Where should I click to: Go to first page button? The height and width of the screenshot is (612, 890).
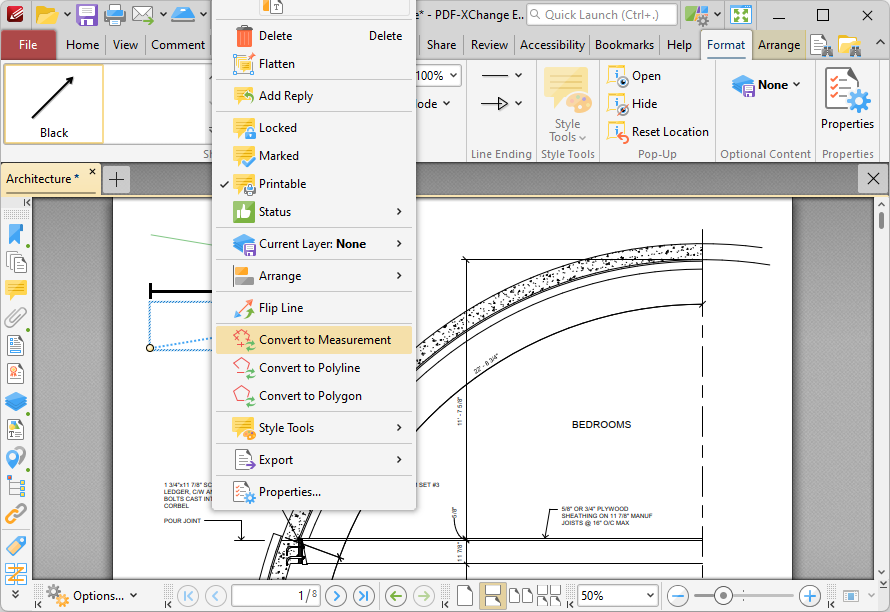188,596
